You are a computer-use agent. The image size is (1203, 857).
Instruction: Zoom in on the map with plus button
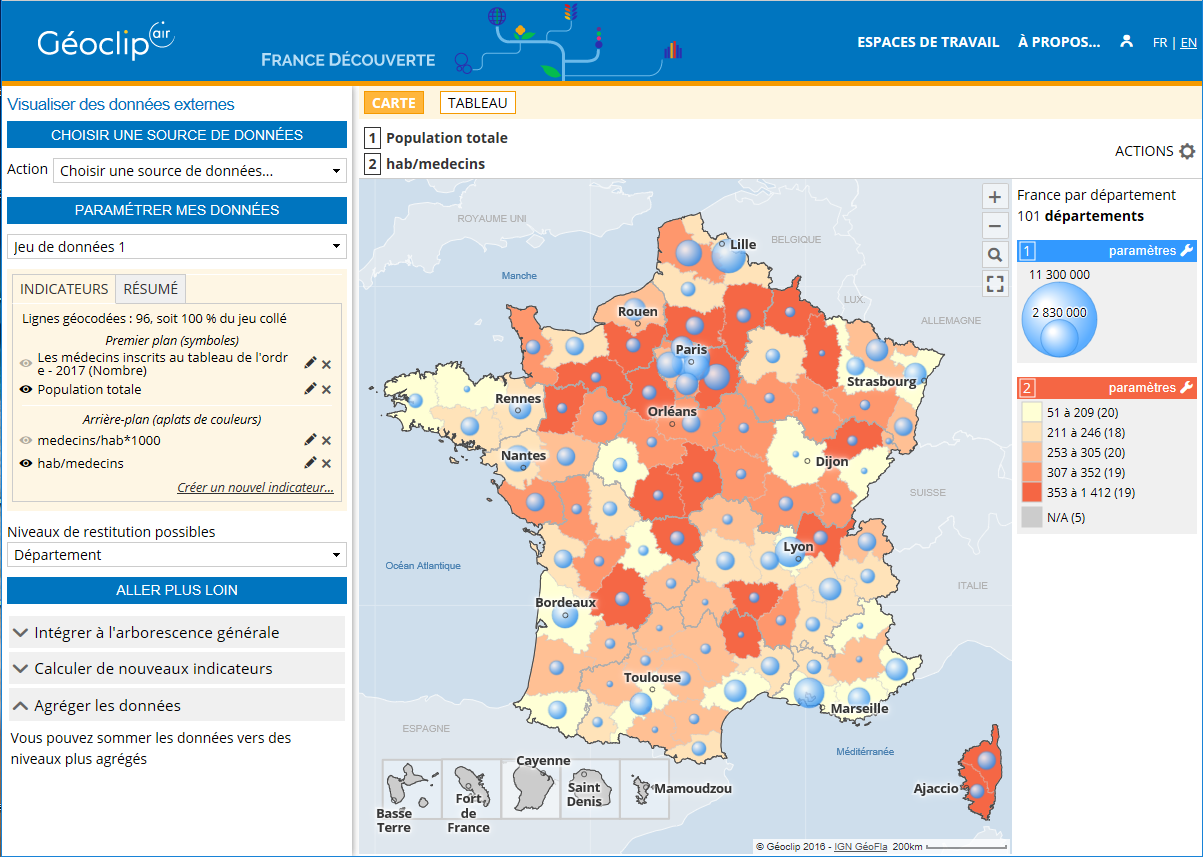tap(994, 197)
